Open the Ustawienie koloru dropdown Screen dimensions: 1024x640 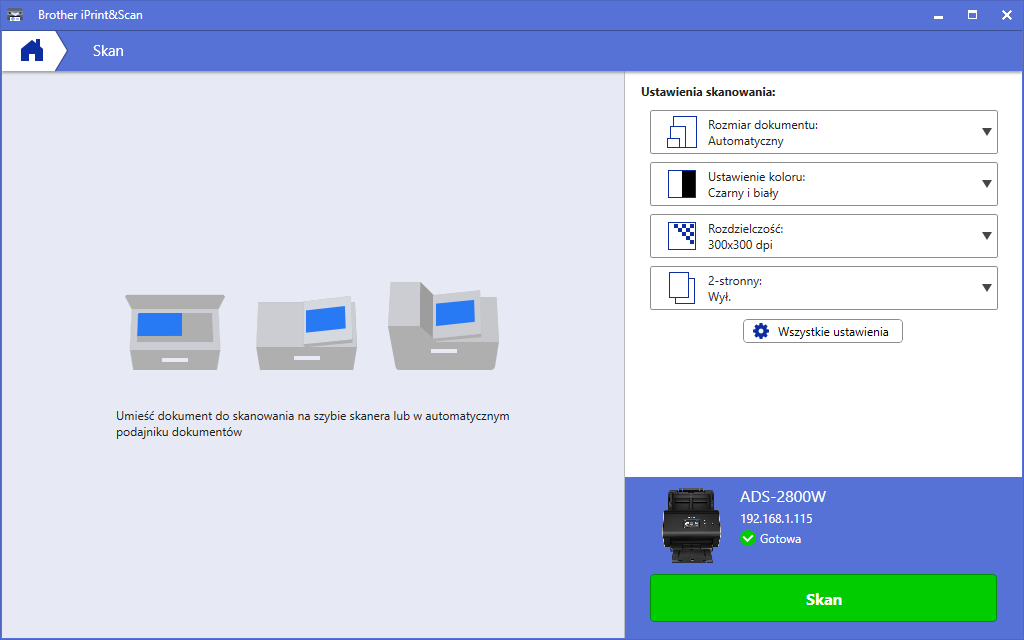(x=824, y=184)
